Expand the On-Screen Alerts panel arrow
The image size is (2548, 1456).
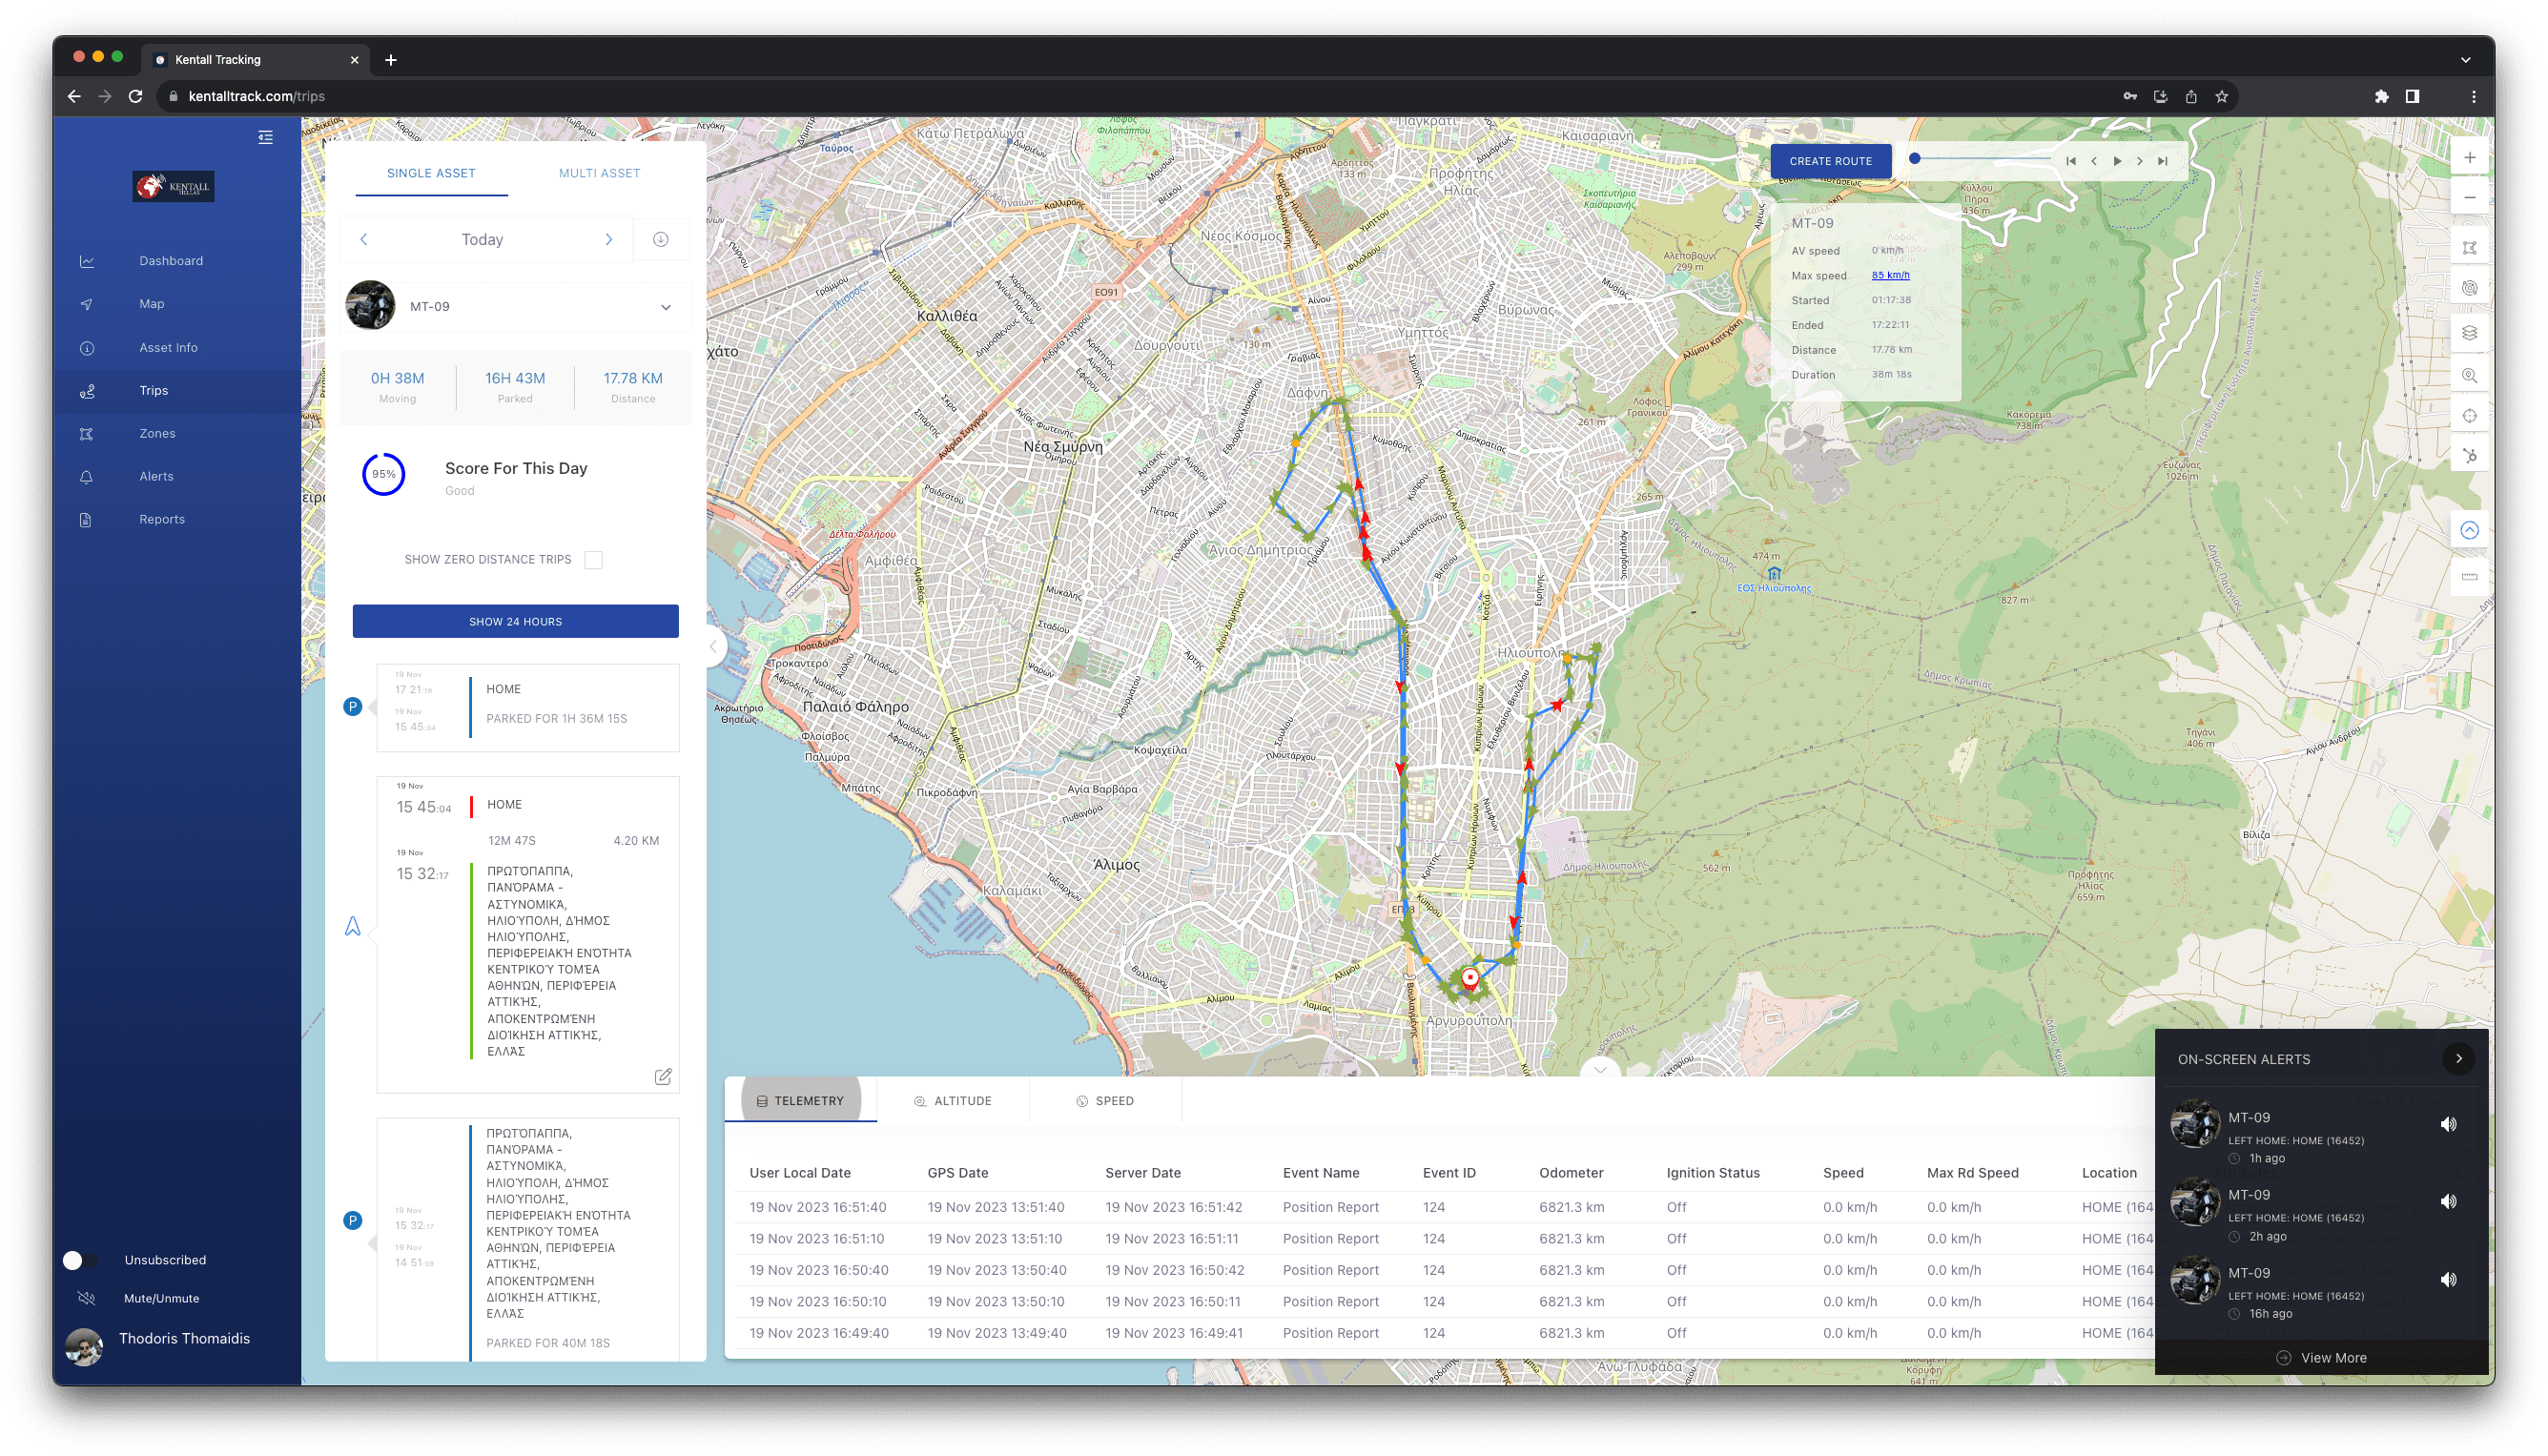pos(2458,1058)
